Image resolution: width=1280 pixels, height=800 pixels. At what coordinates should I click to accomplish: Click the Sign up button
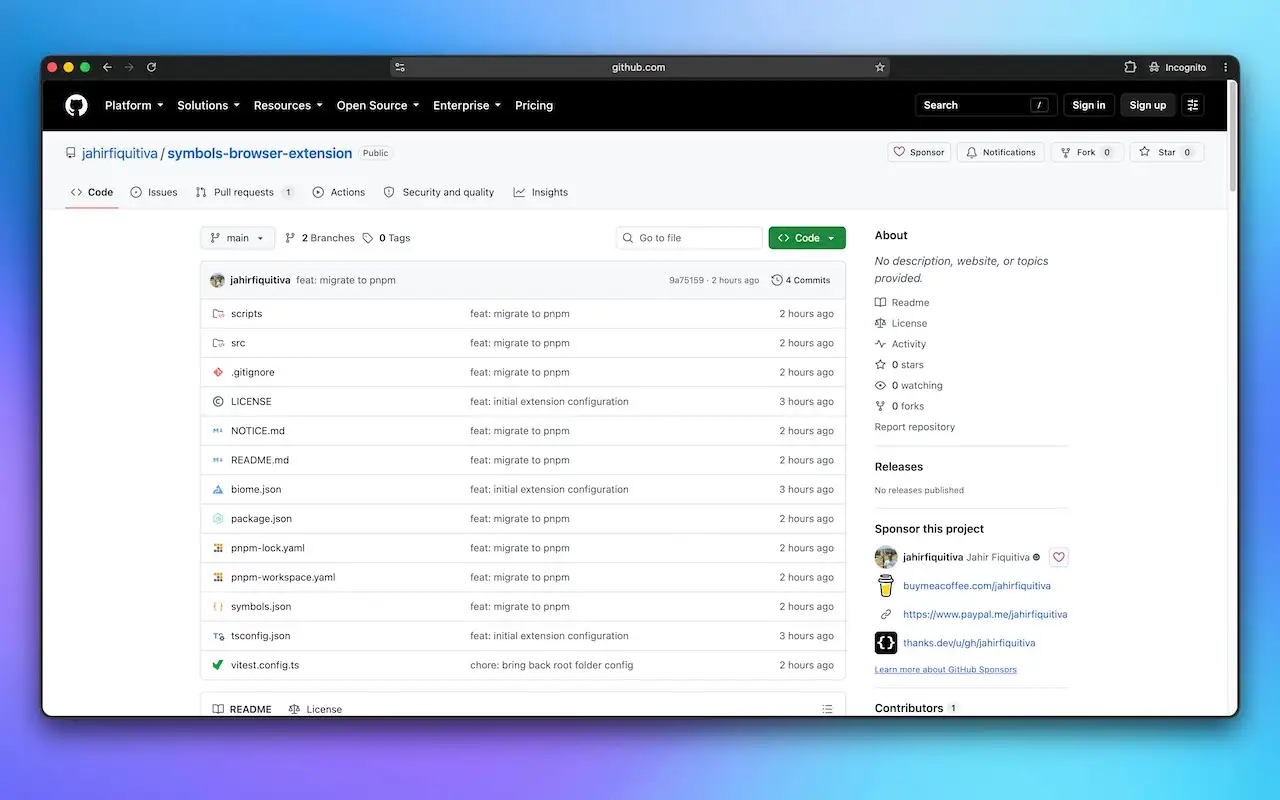click(1148, 105)
